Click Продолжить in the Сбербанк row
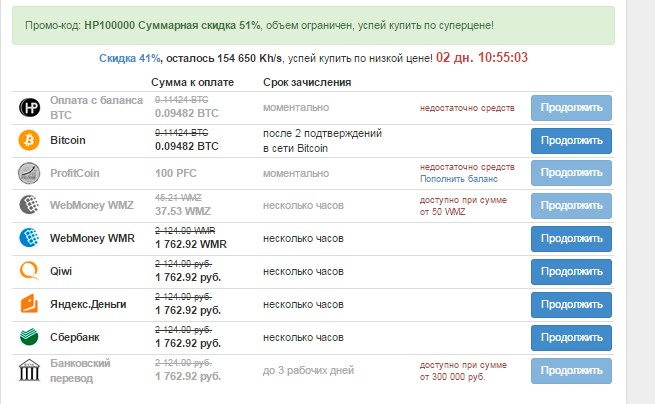 [571, 338]
